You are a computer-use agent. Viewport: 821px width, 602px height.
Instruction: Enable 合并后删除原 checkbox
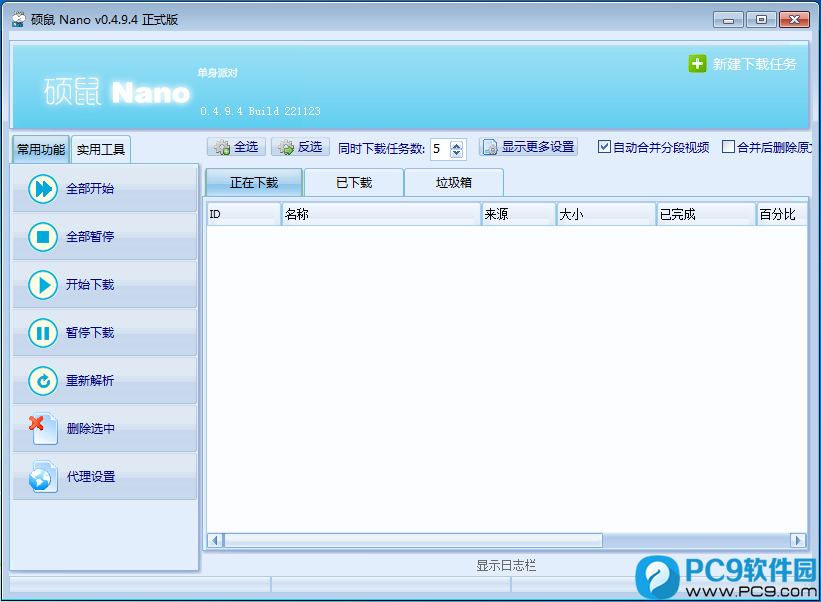(728, 147)
